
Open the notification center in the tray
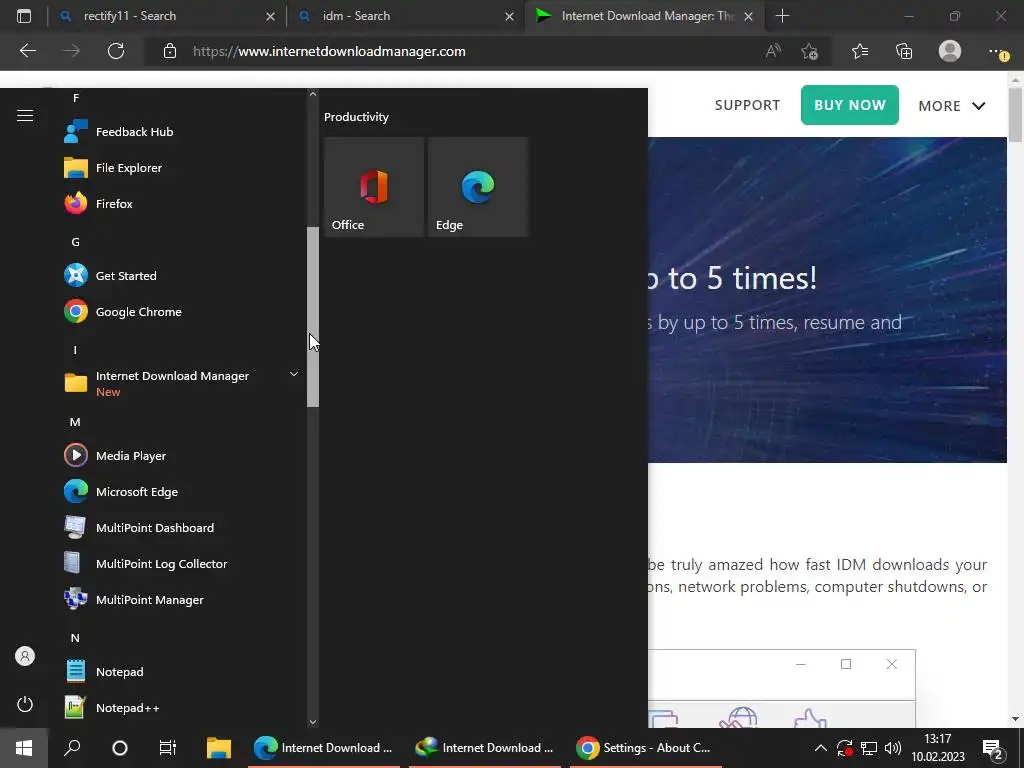tap(993, 748)
